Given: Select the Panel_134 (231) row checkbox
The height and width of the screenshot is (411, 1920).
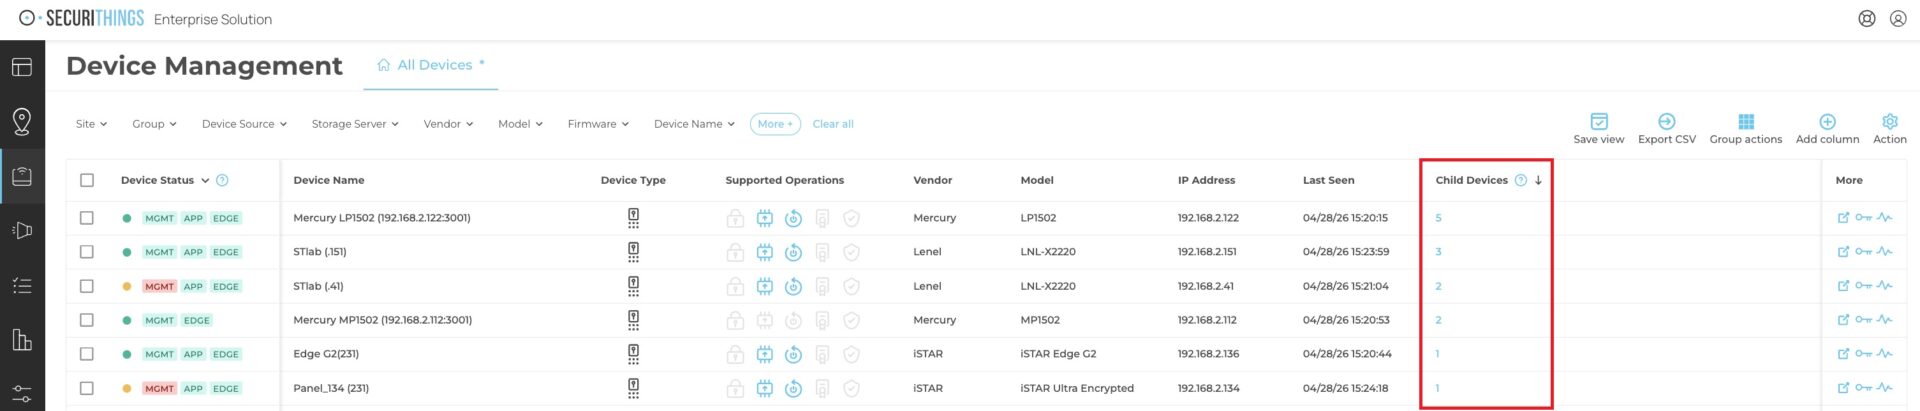Looking at the screenshot, I should coord(87,388).
